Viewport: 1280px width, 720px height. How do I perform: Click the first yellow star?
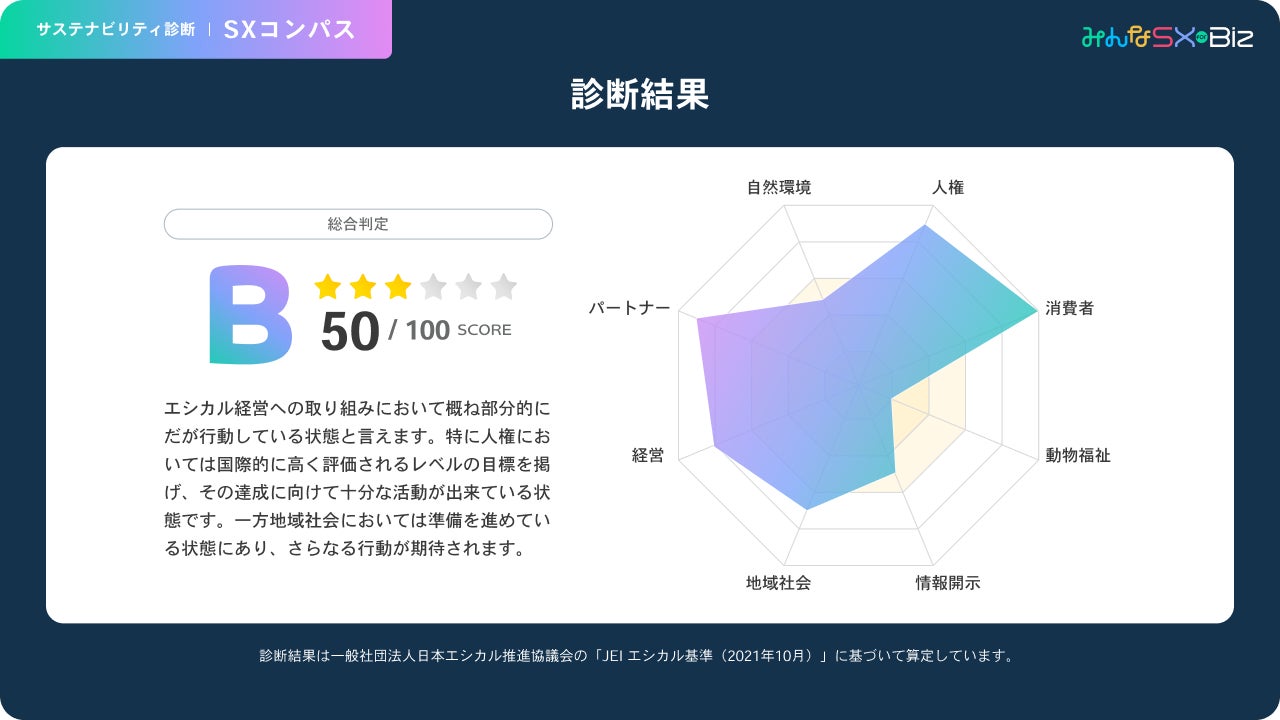[x=328, y=288]
